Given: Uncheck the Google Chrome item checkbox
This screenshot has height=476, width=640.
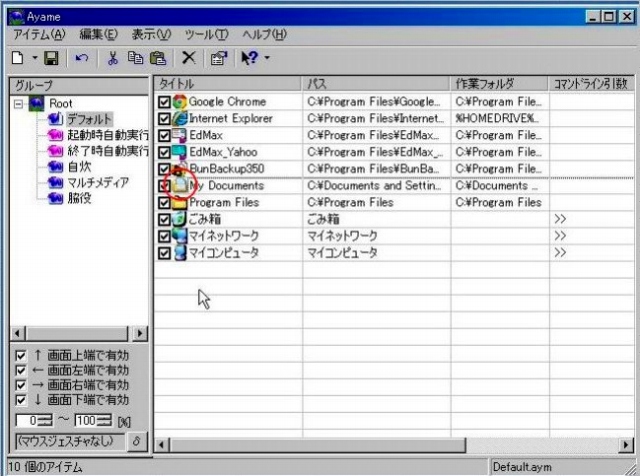Looking at the screenshot, I should click(x=164, y=102).
